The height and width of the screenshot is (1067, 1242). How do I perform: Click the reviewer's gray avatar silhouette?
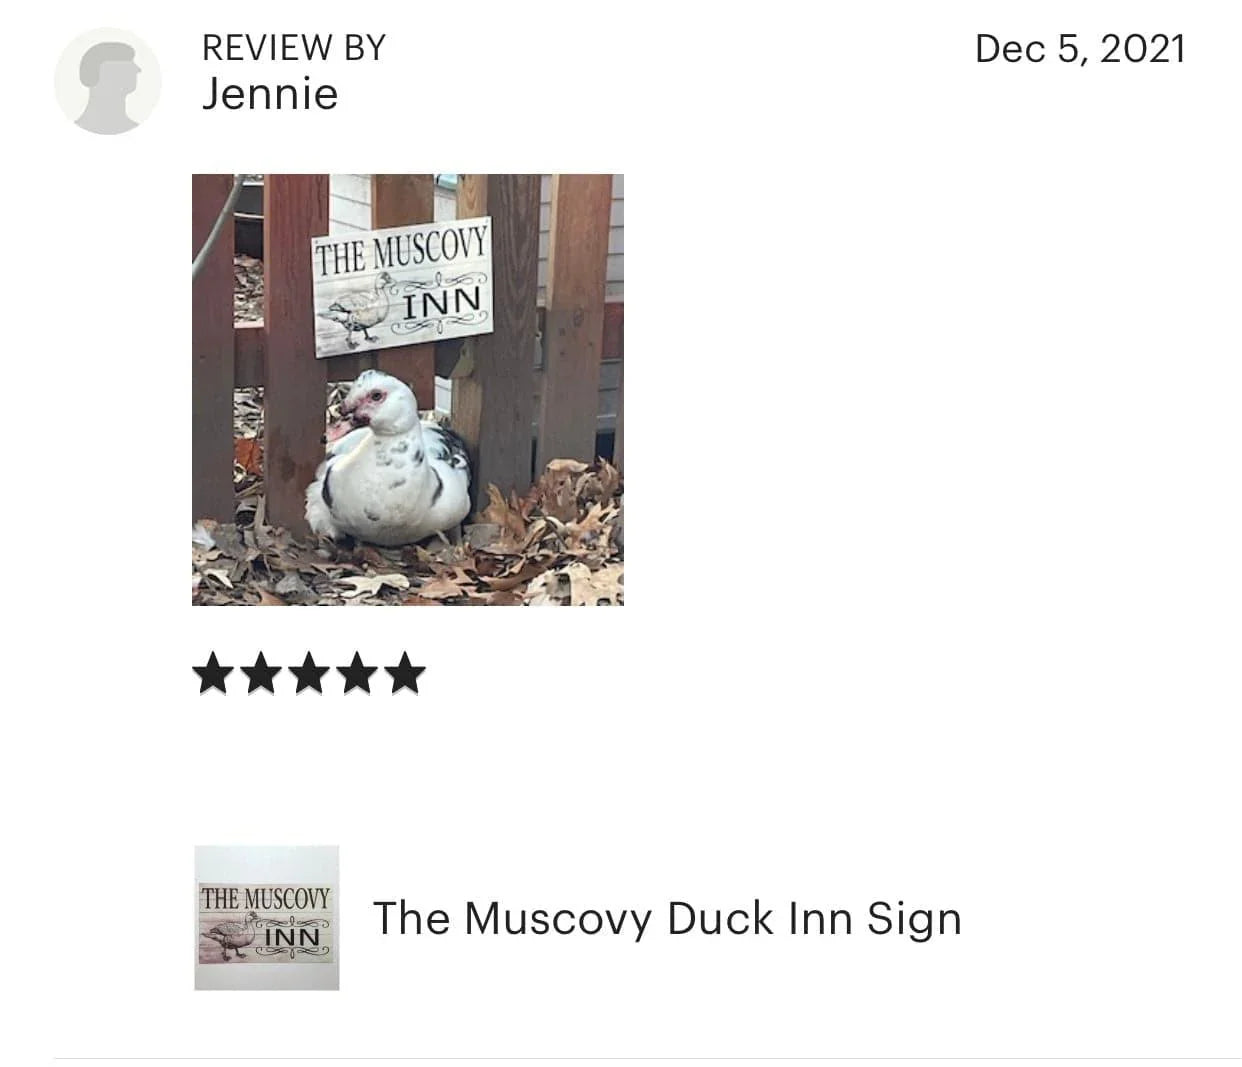tap(107, 81)
